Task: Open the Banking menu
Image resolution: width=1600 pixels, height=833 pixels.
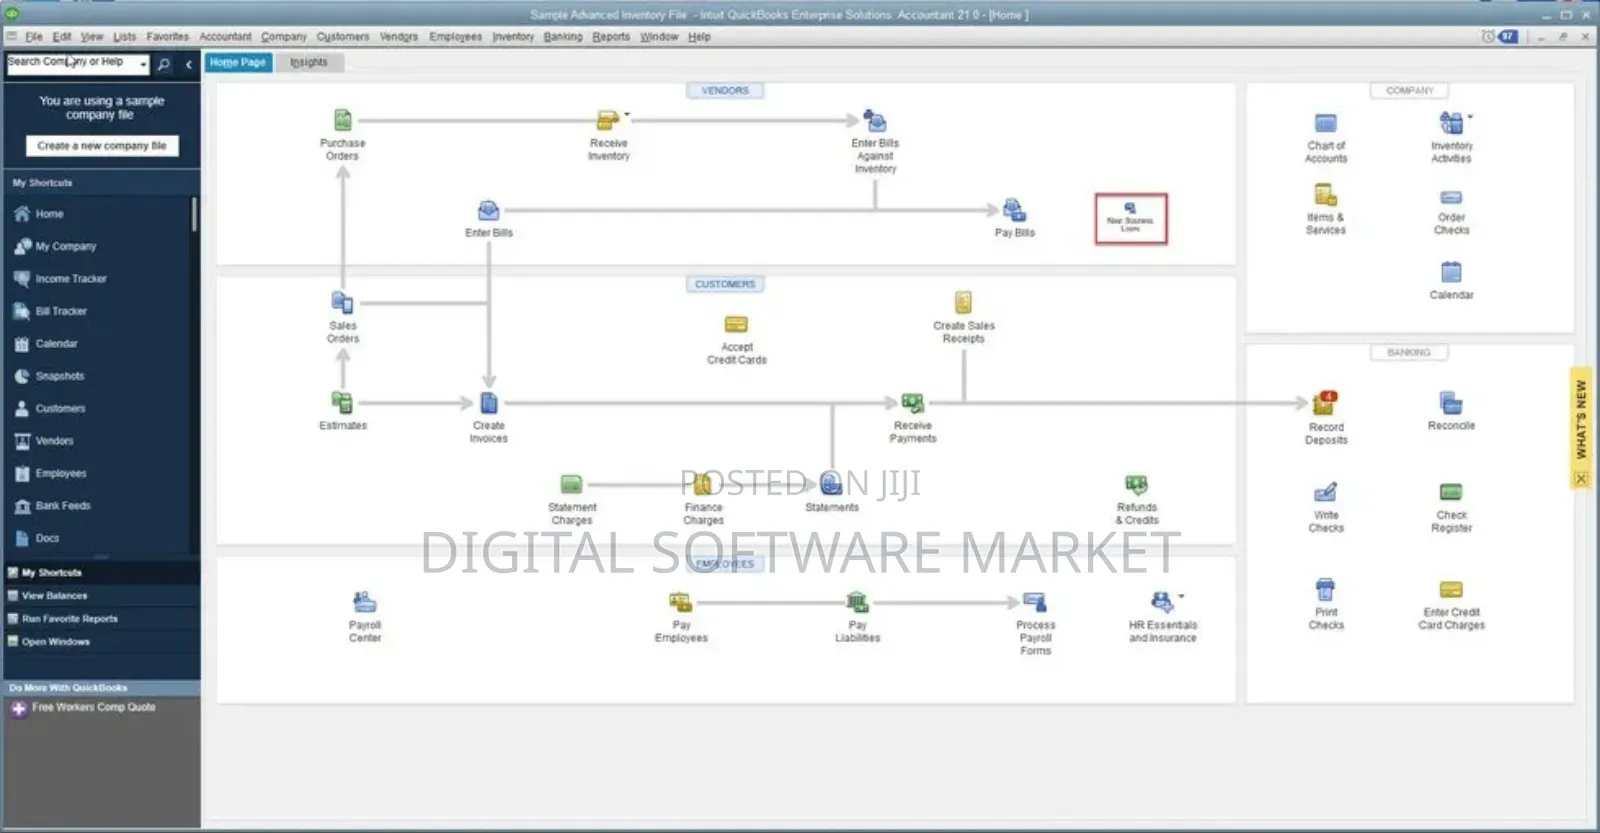Action: click(x=563, y=37)
